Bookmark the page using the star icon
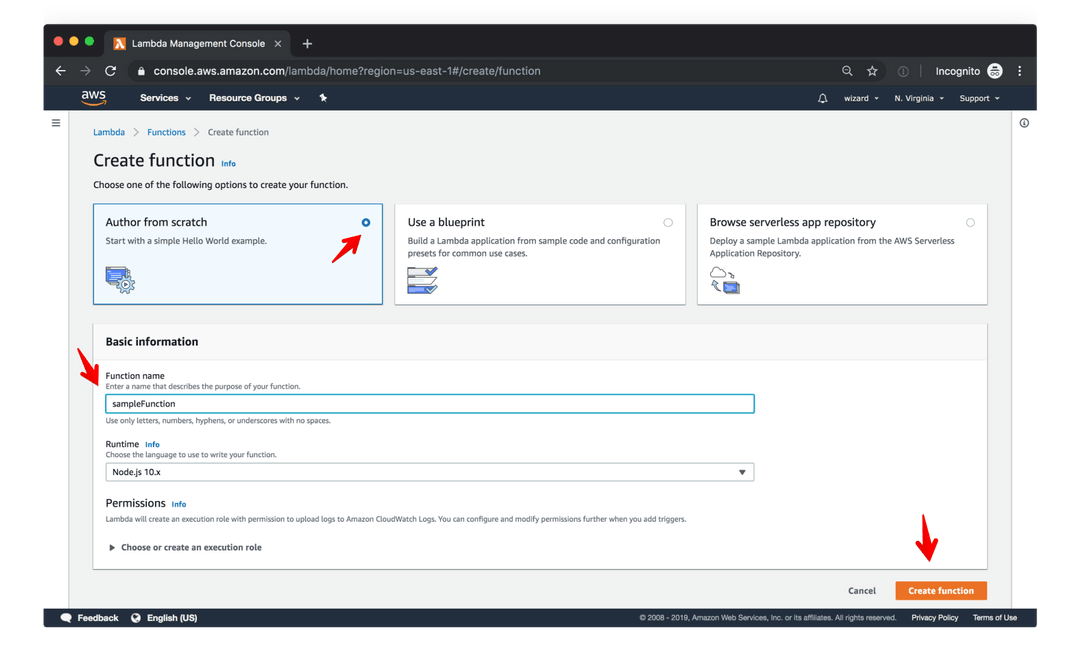Screen dimensions: 1080x670 pyautogui.click(x=871, y=71)
